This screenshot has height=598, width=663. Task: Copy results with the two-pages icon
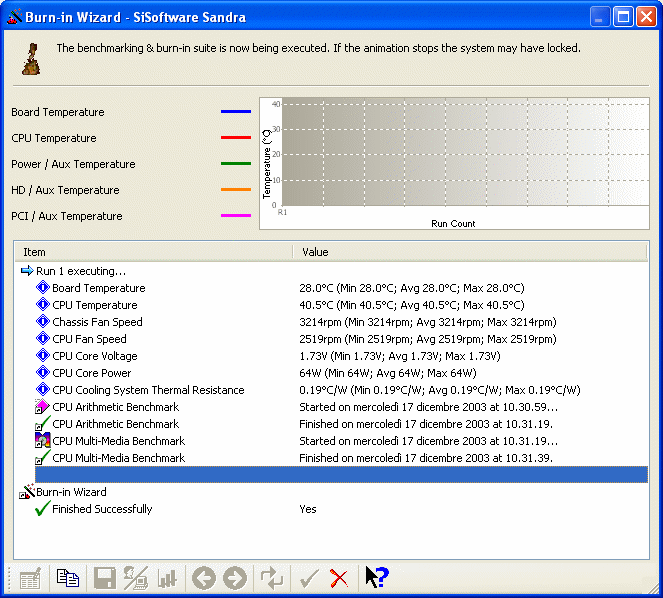pos(68,578)
